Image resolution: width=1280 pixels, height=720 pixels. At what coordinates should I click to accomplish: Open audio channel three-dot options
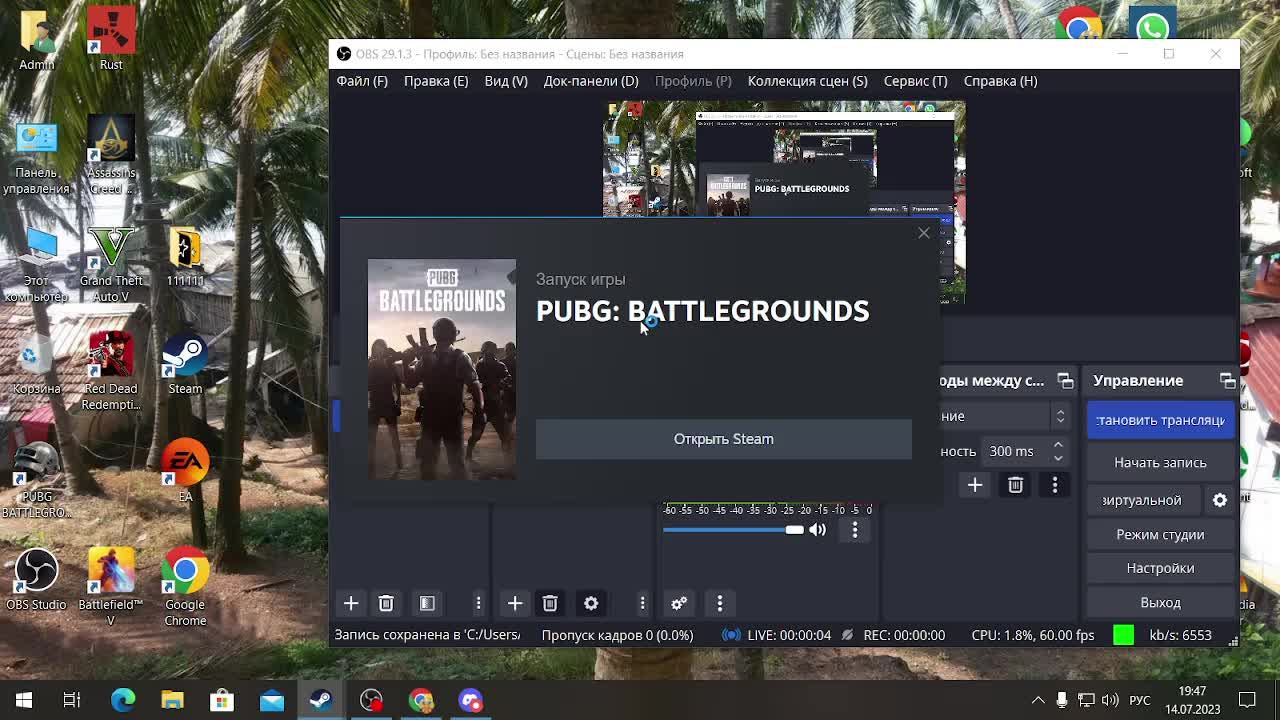[855, 529]
